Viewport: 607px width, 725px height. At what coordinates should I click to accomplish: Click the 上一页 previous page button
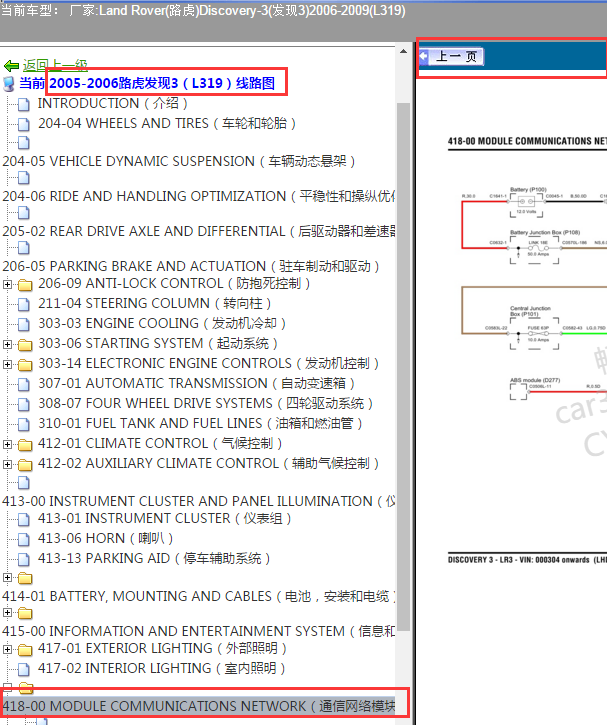tap(451, 56)
